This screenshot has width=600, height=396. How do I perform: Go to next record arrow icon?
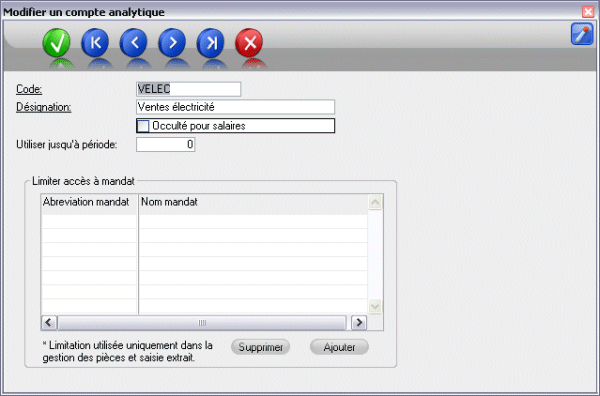172,43
